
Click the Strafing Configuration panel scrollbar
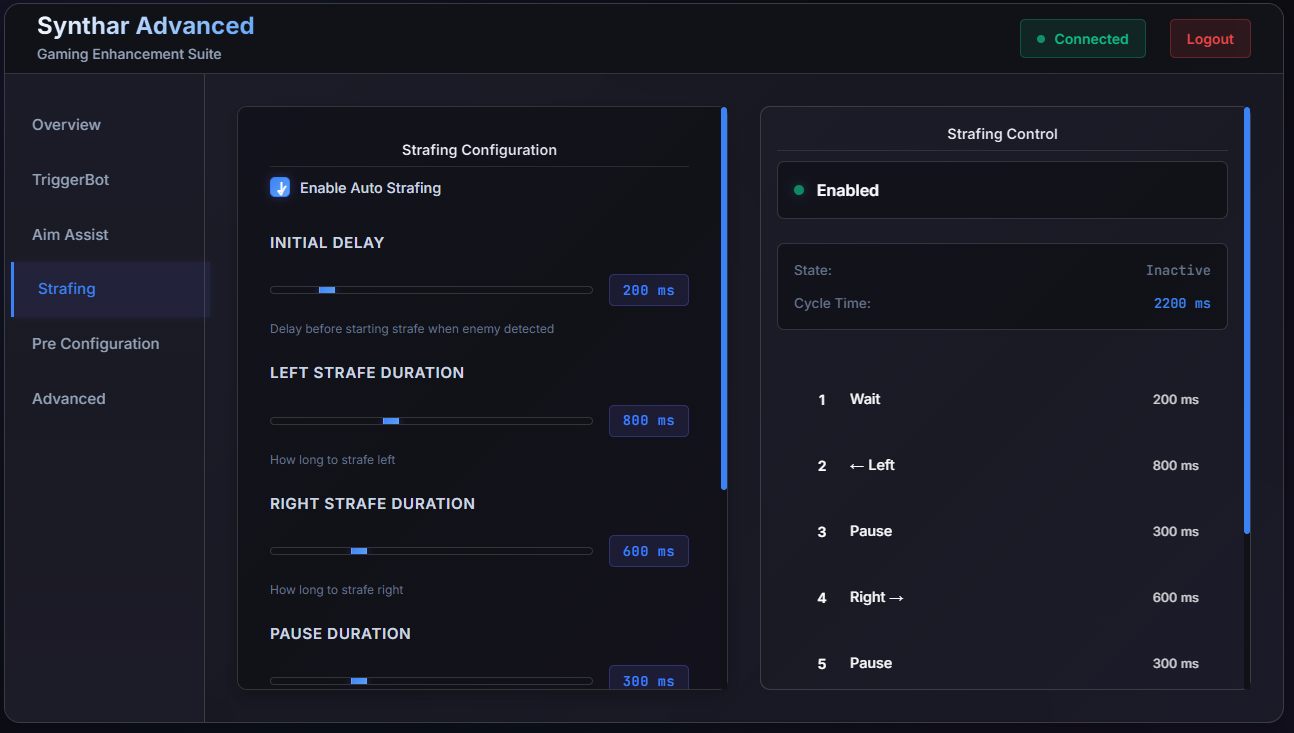[x=724, y=298]
